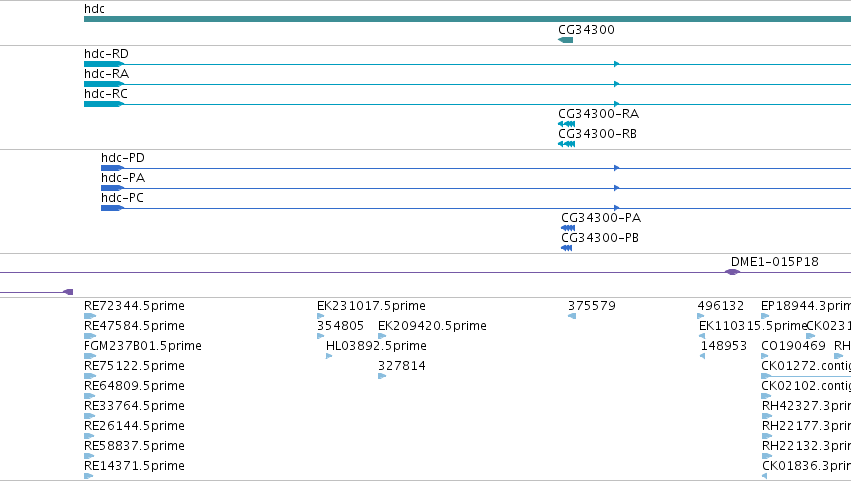Image resolution: width=851 pixels, height=481 pixels.
Task: Select the hdc-PC protein feature
Action: pyautogui.click(x=476, y=208)
